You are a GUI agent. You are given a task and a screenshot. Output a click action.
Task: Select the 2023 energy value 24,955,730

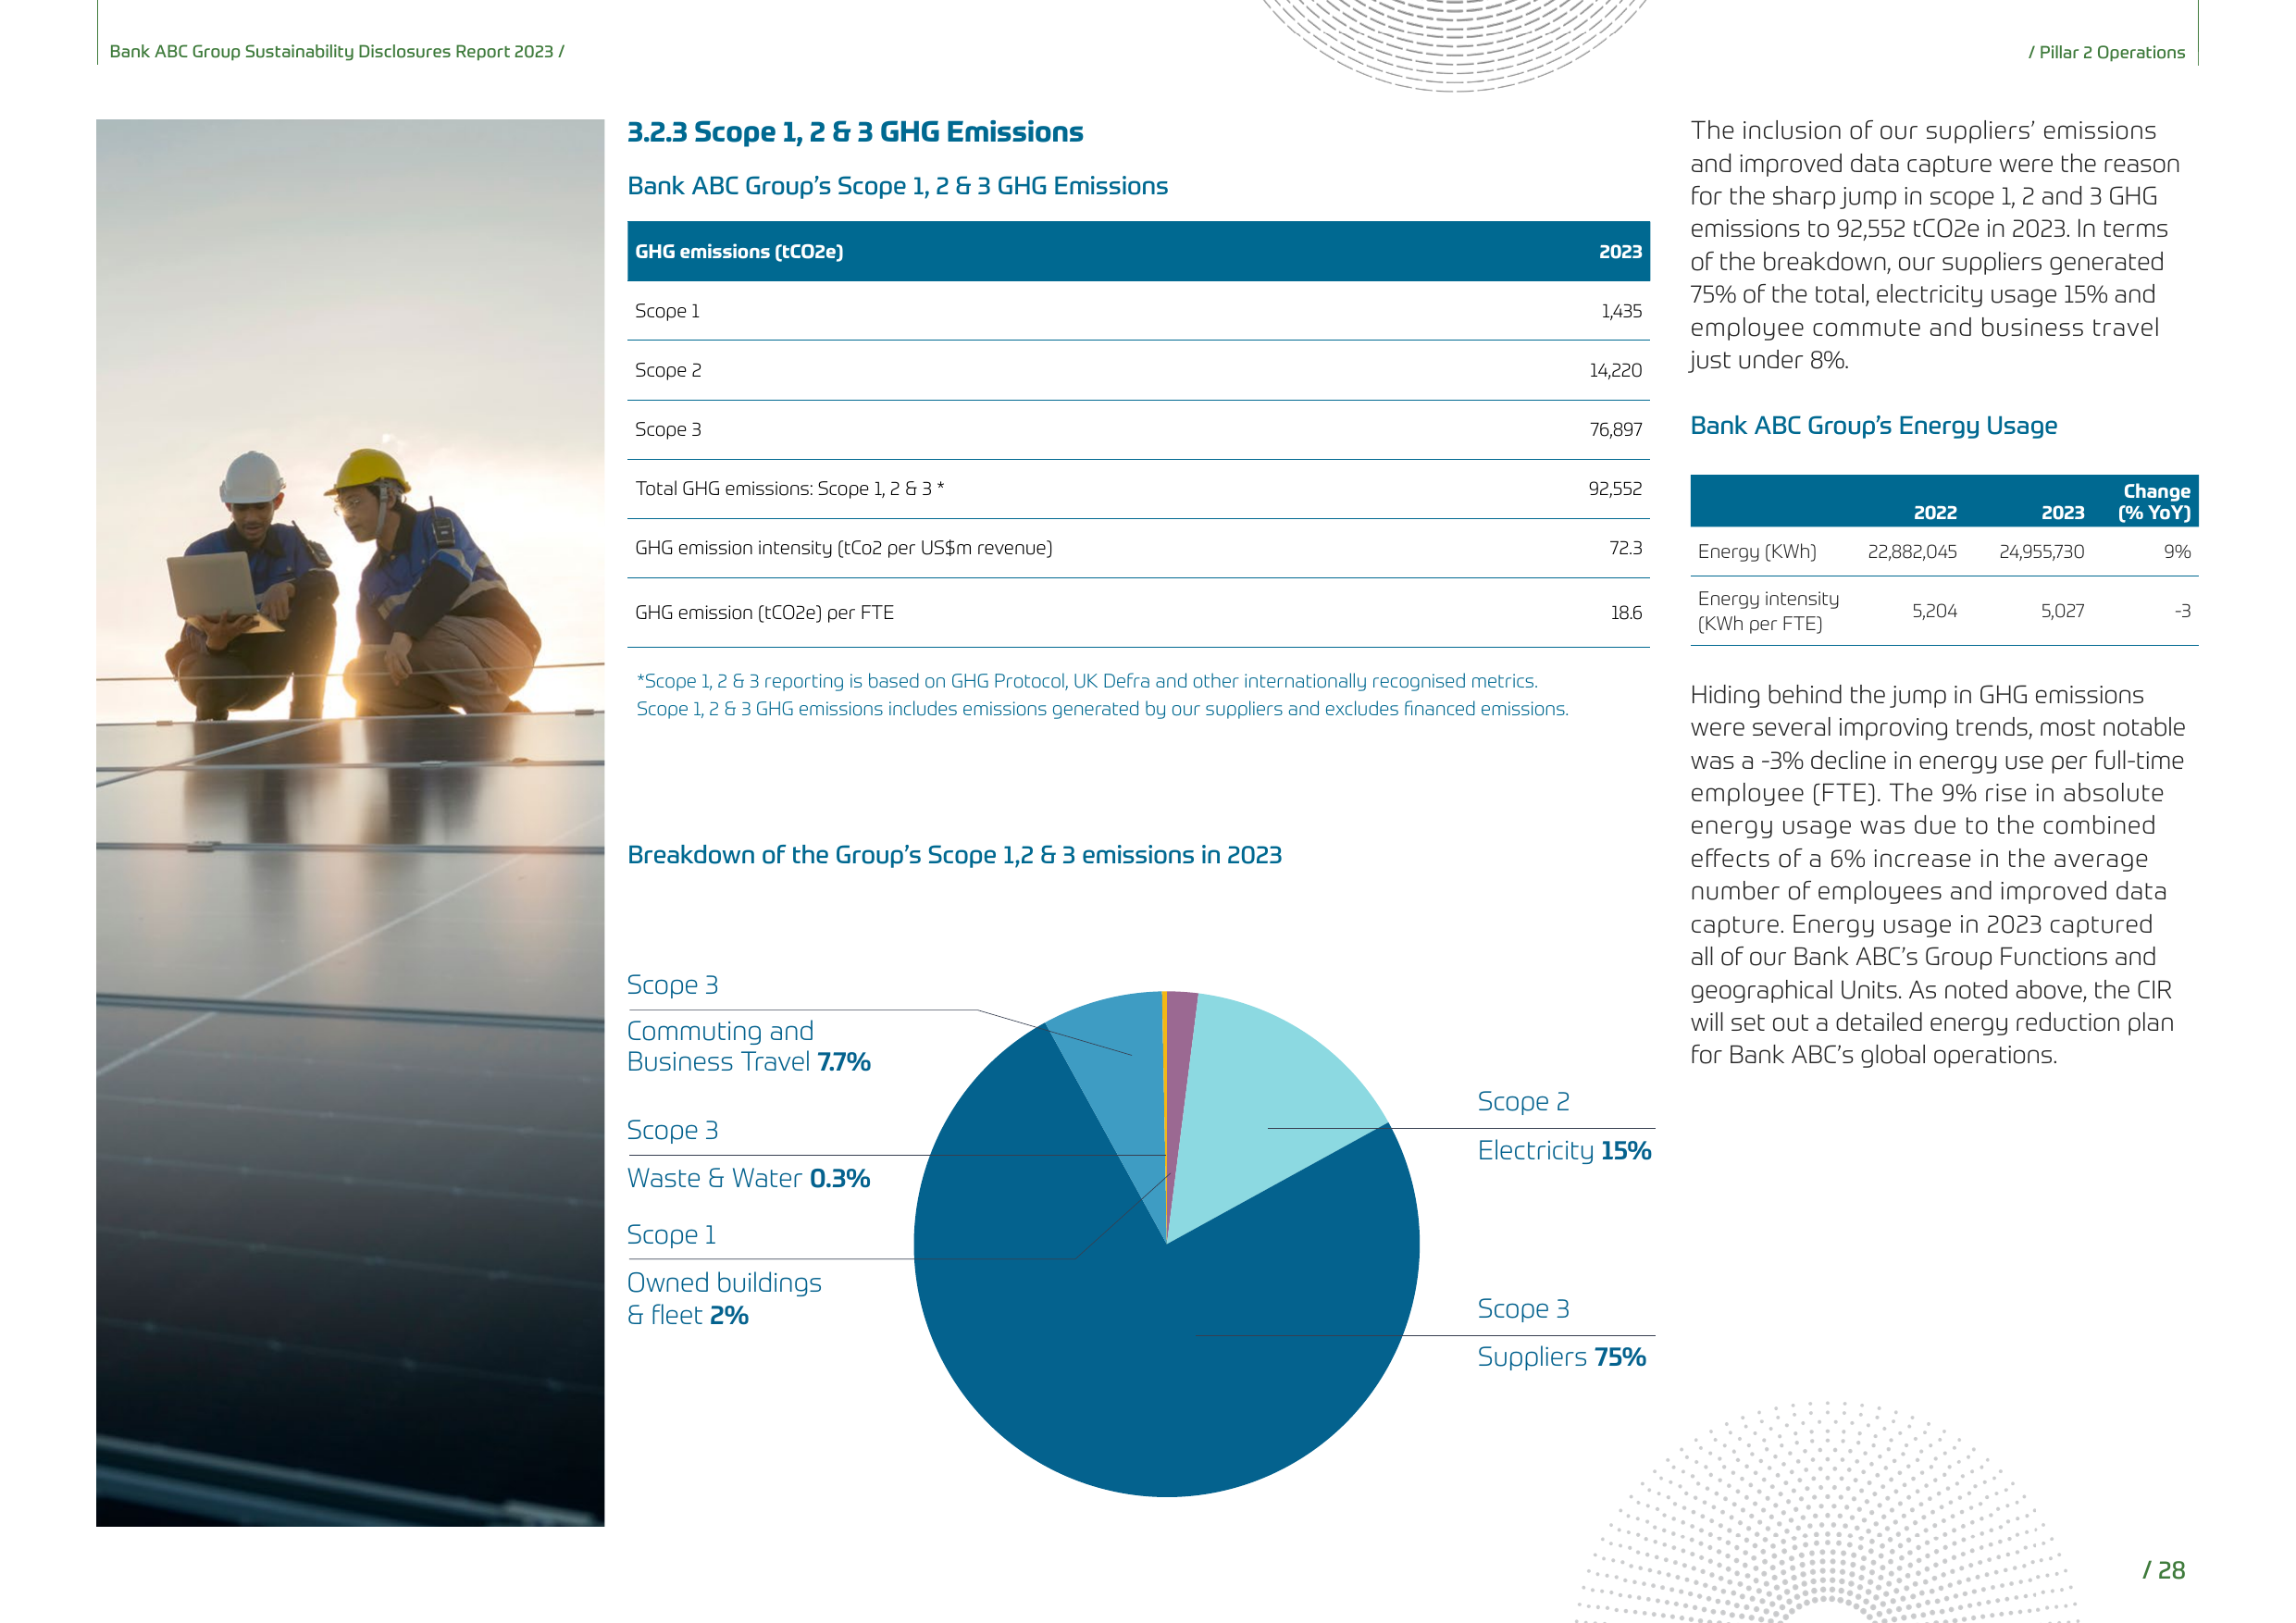(2041, 551)
